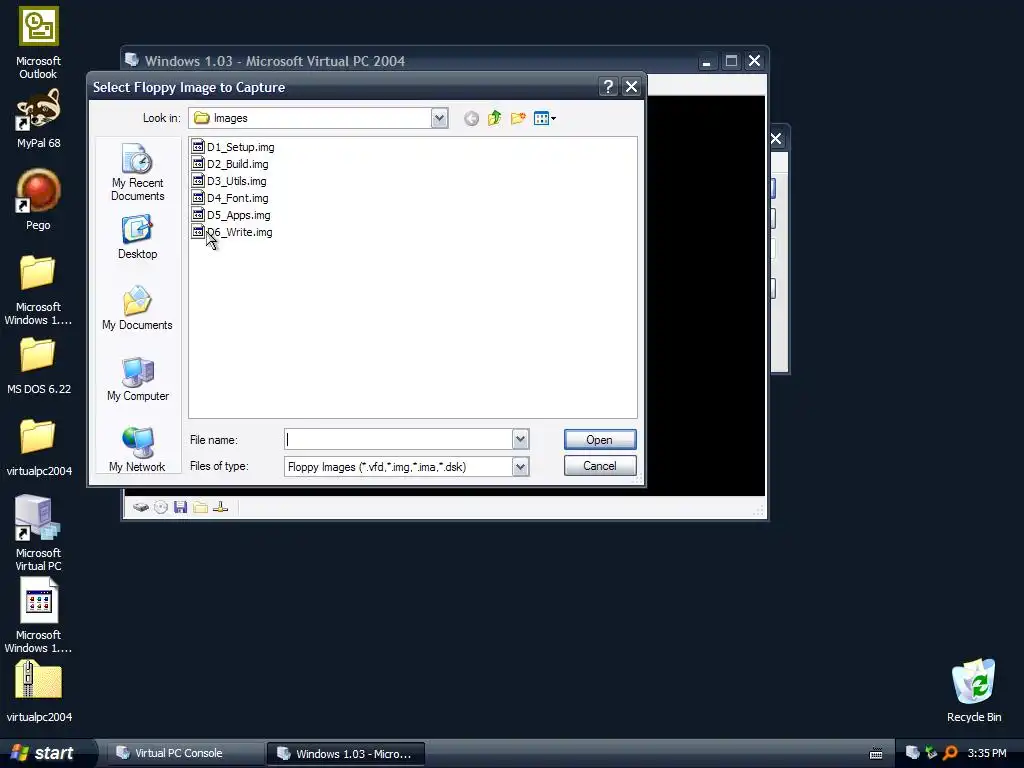Click the orange magnifier tray icon
Viewport: 1024px width, 768px height.
coord(950,753)
